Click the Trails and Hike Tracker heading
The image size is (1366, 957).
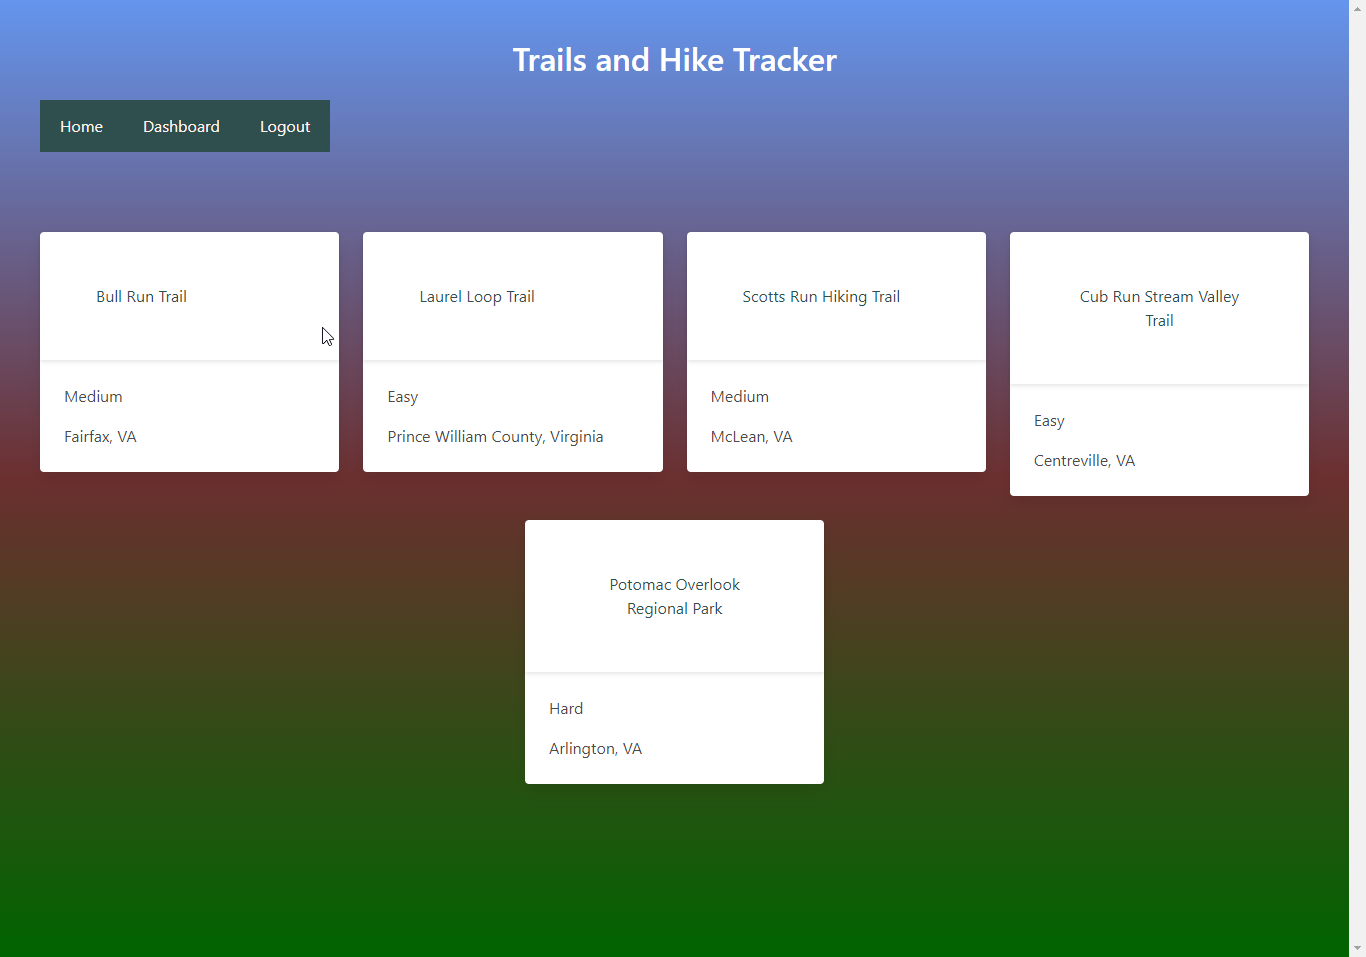click(675, 60)
